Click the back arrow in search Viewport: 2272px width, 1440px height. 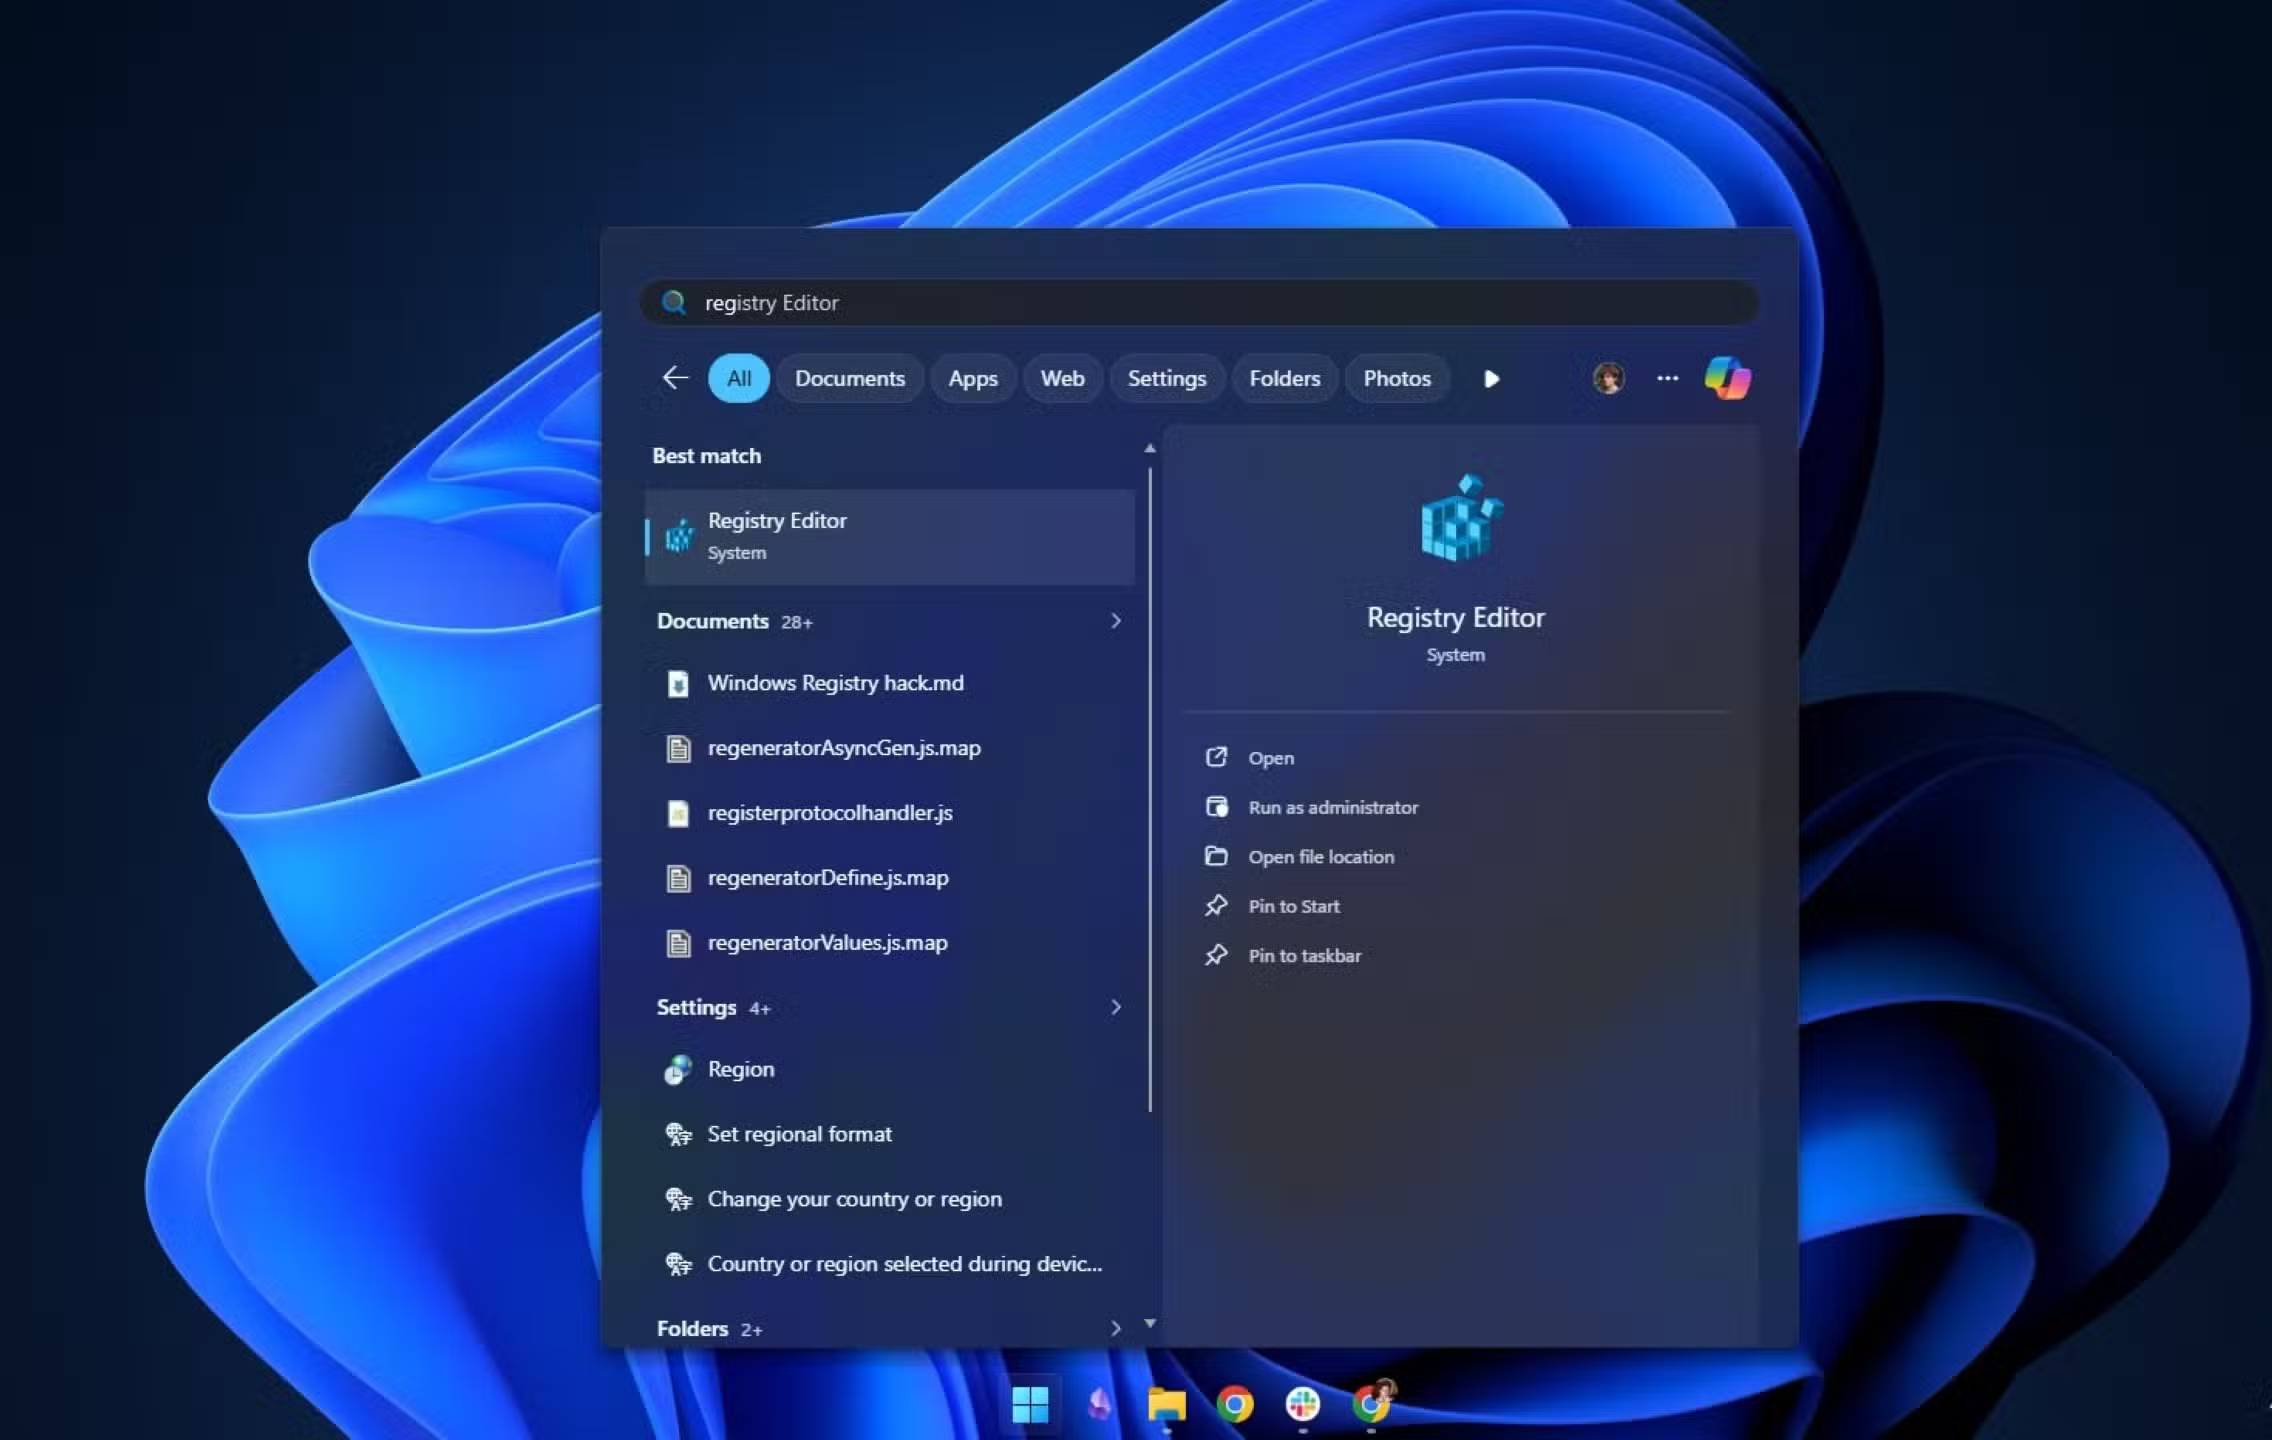tap(674, 377)
